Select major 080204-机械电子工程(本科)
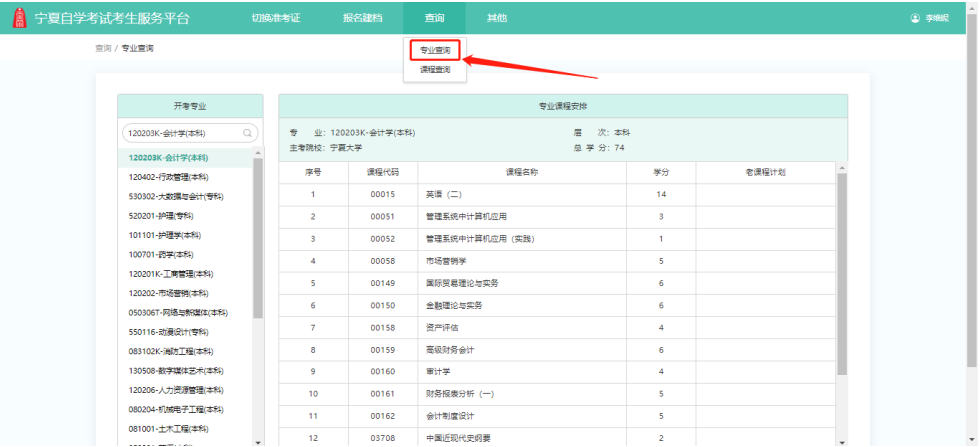Screen dimensions: 980x447 176,409
